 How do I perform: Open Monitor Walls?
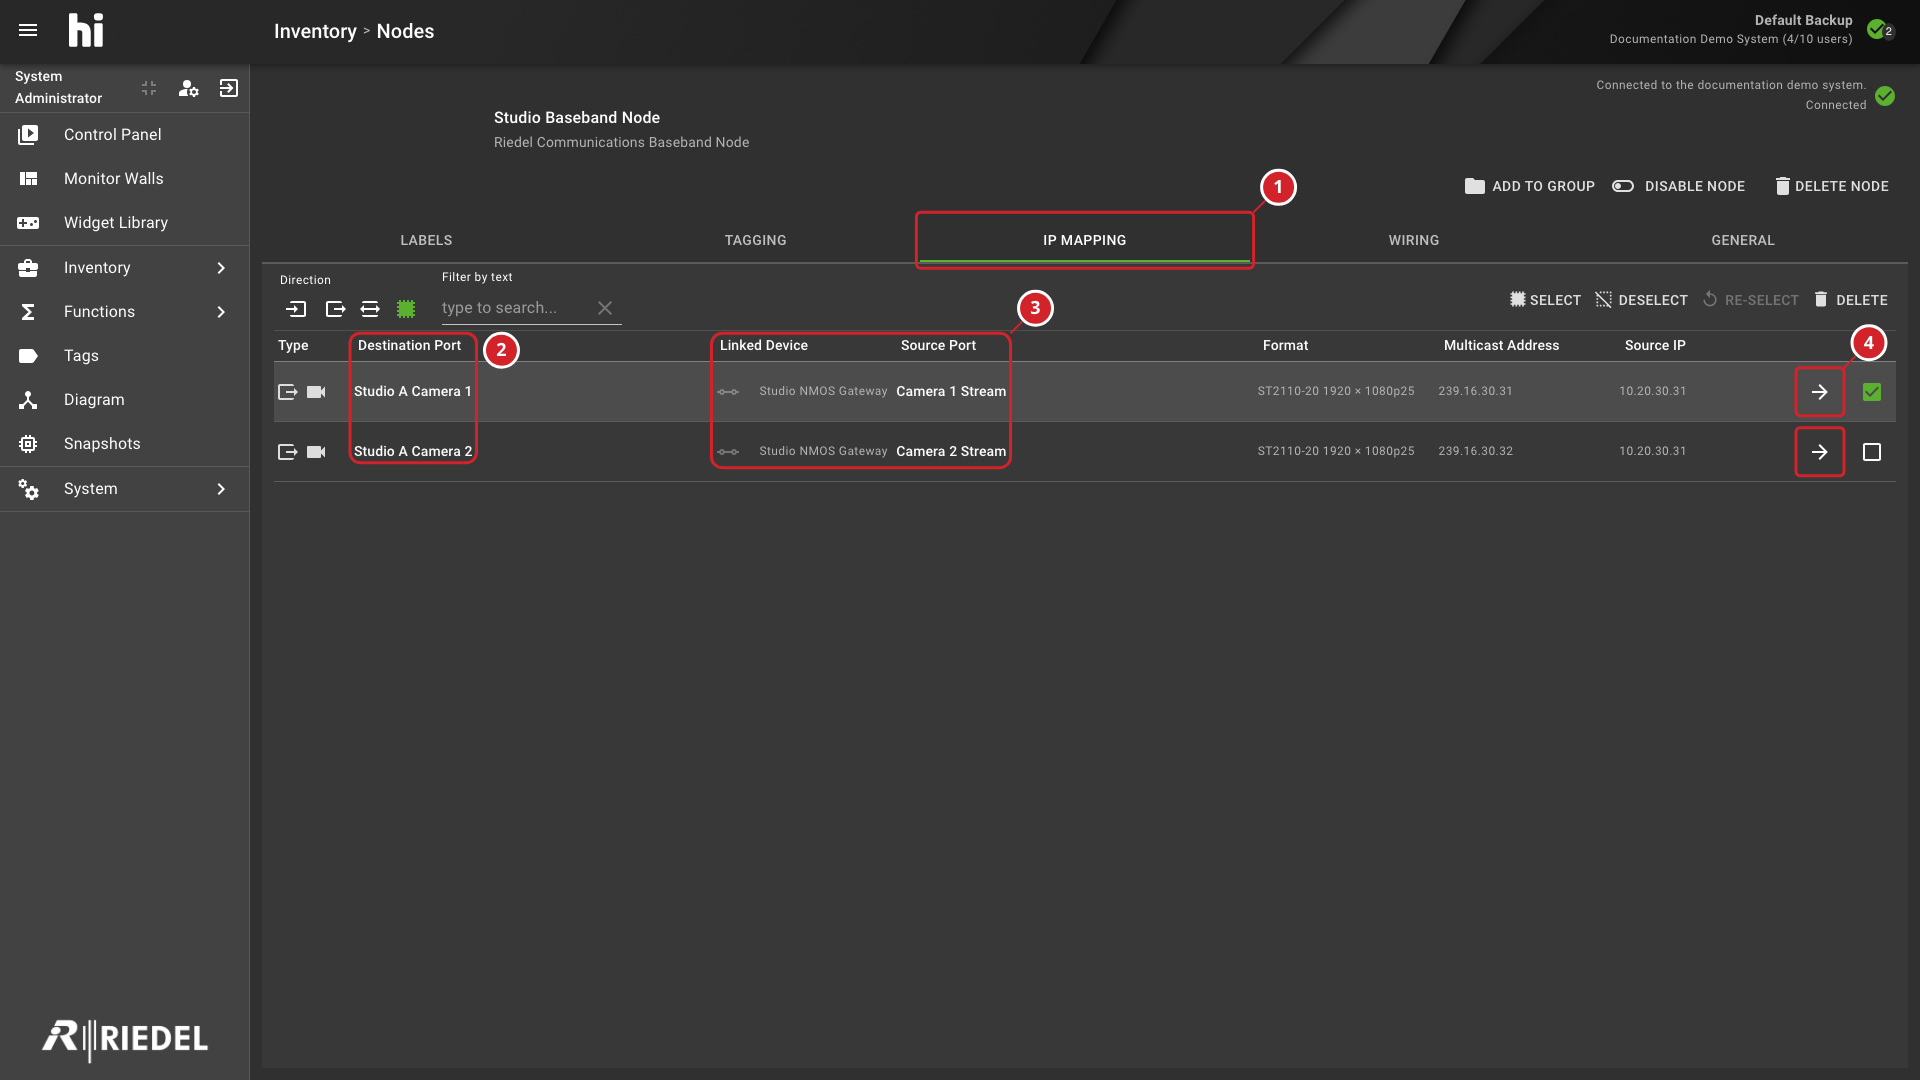coord(125,178)
